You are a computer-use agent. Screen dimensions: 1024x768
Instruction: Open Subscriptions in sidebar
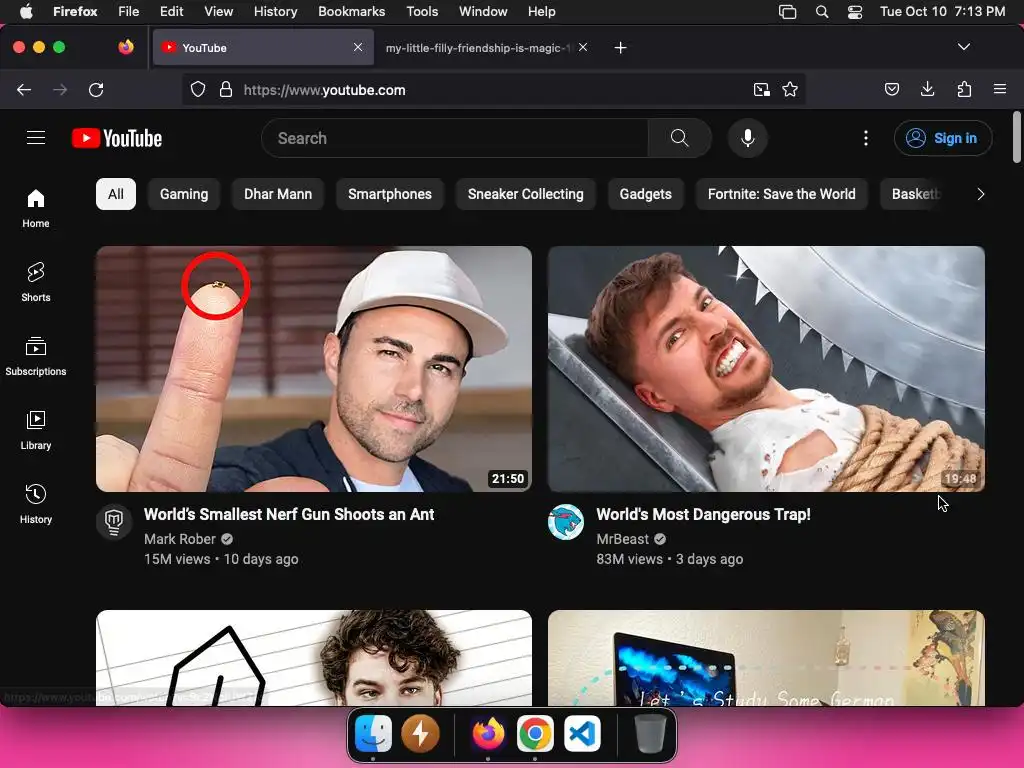click(x=36, y=356)
